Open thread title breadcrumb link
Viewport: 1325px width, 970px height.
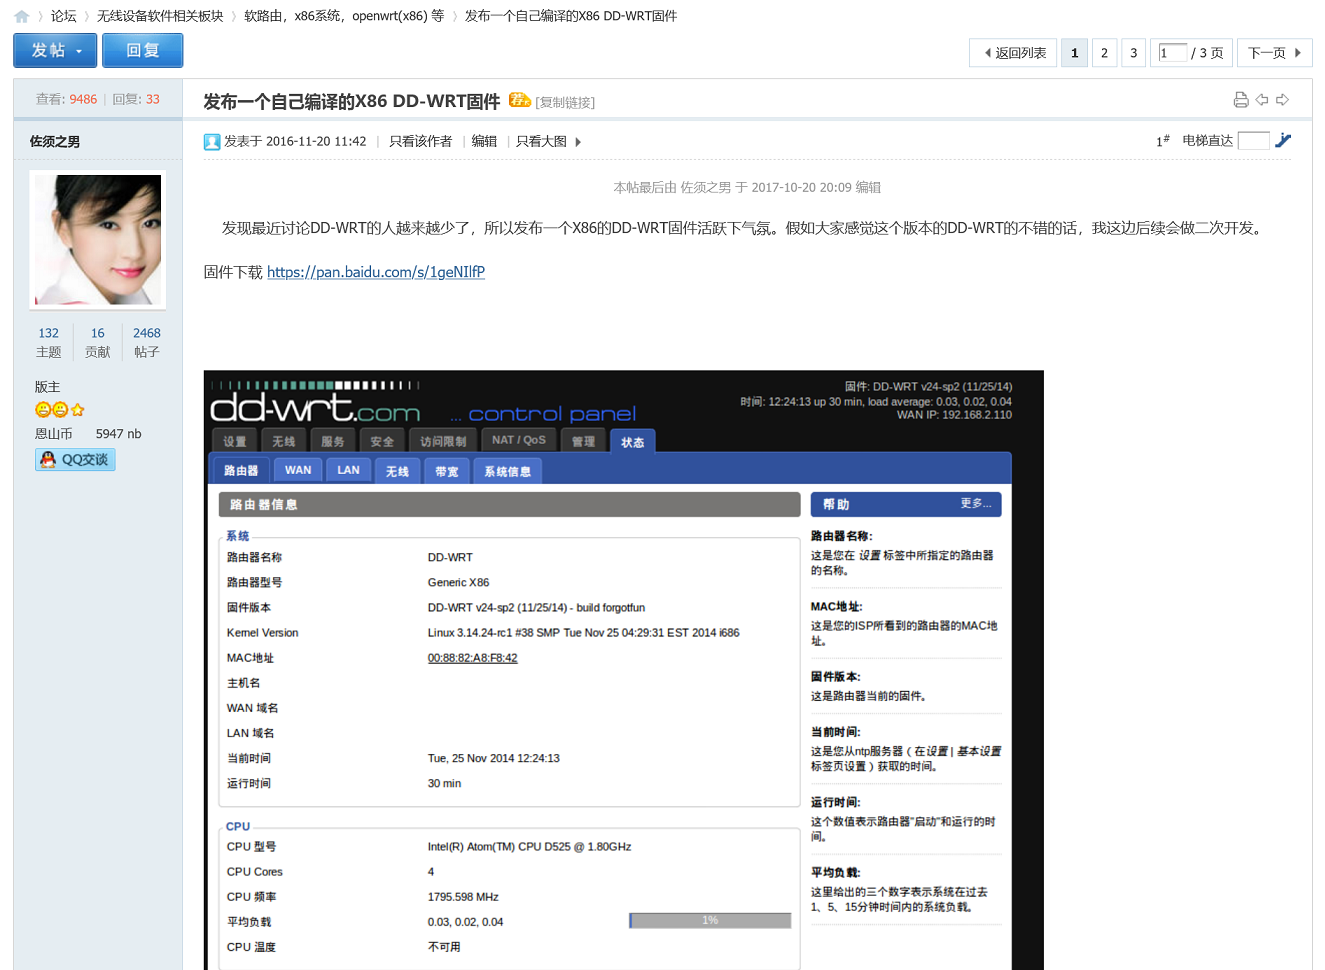pyautogui.click(x=571, y=16)
